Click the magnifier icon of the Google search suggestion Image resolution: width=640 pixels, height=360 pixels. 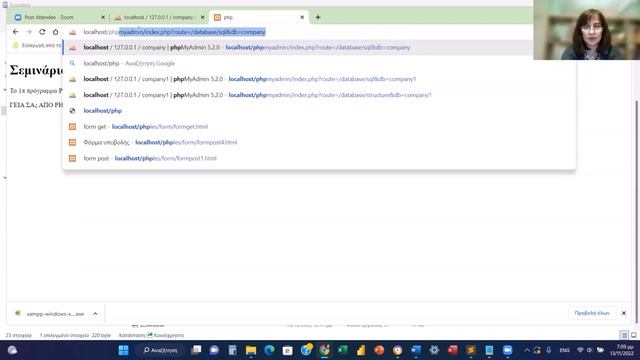tap(72, 63)
